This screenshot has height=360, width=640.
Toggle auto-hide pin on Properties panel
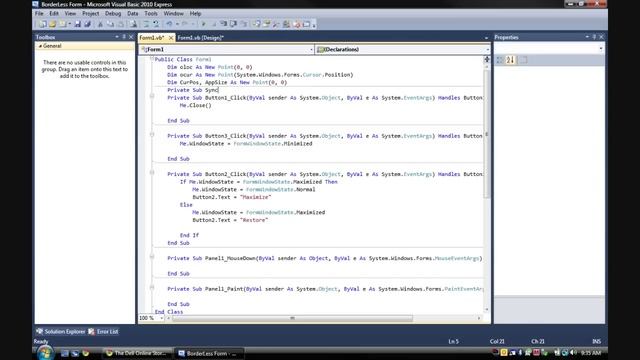click(x=594, y=37)
